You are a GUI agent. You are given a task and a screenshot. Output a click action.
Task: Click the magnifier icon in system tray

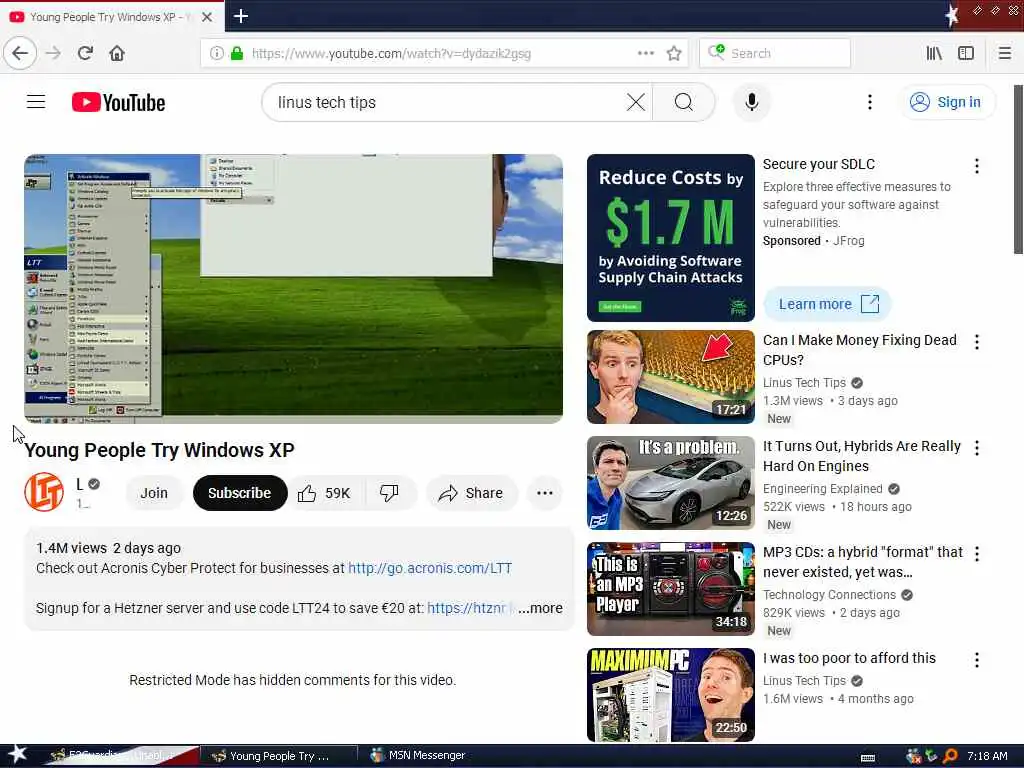pos(951,756)
